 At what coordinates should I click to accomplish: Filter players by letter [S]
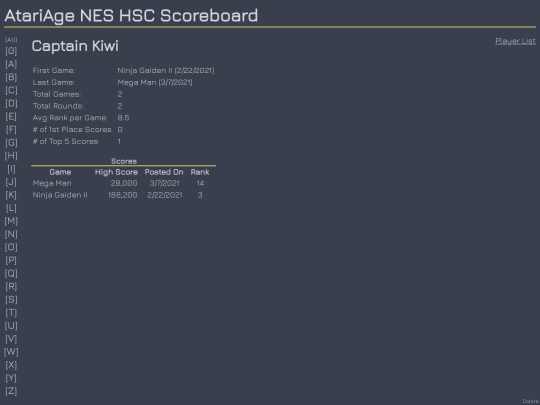click(x=11, y=300)
